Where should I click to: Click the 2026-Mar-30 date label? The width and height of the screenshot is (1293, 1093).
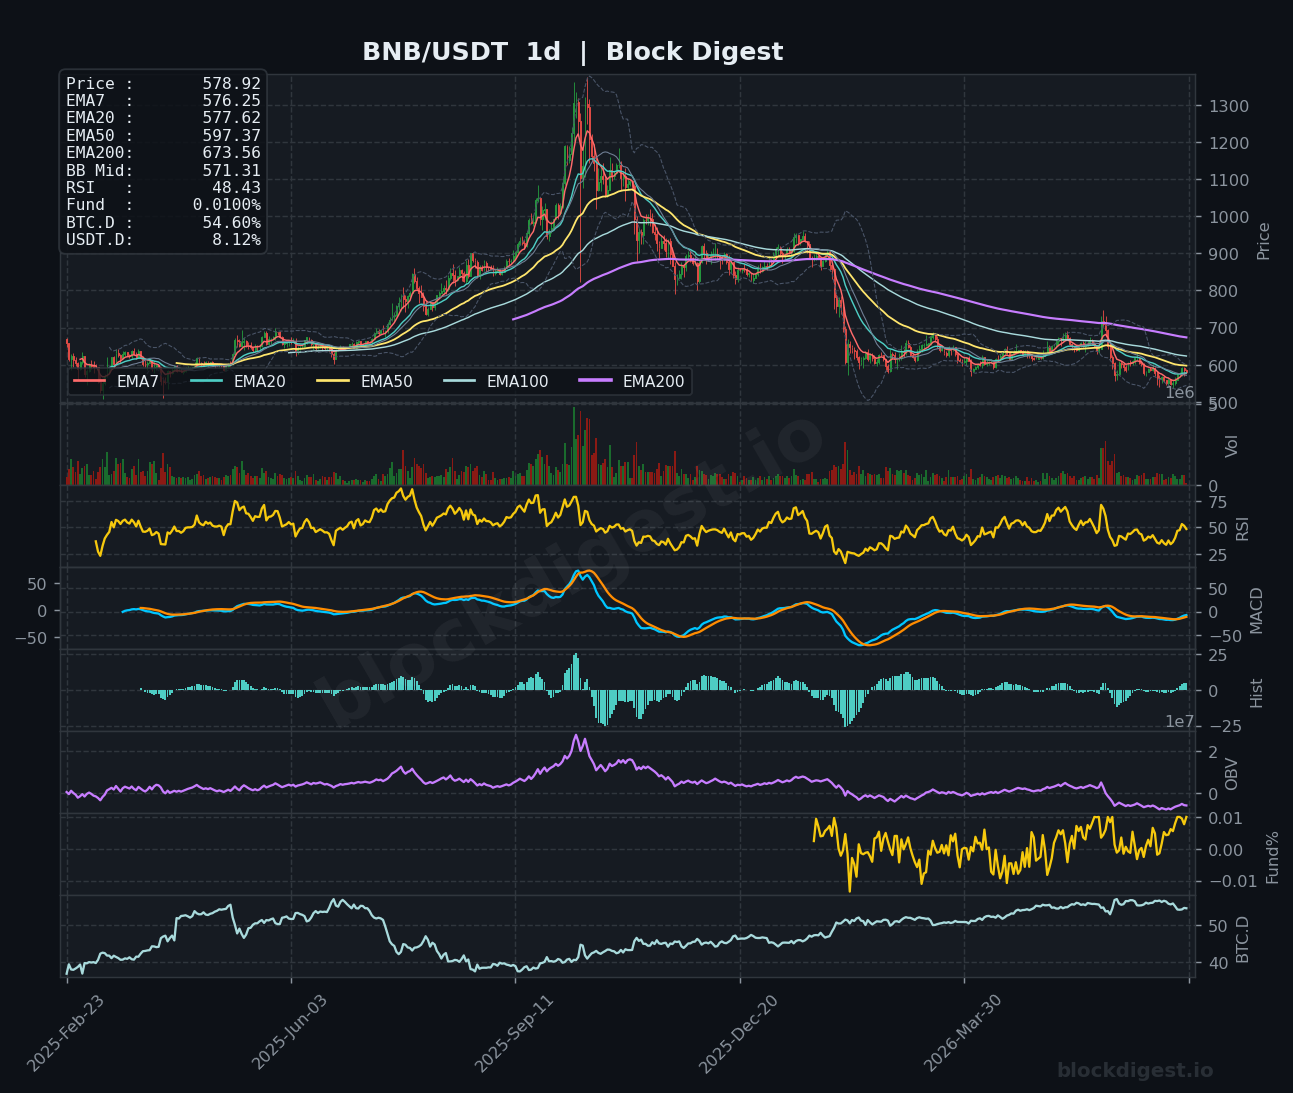(x=963, y=1033)
